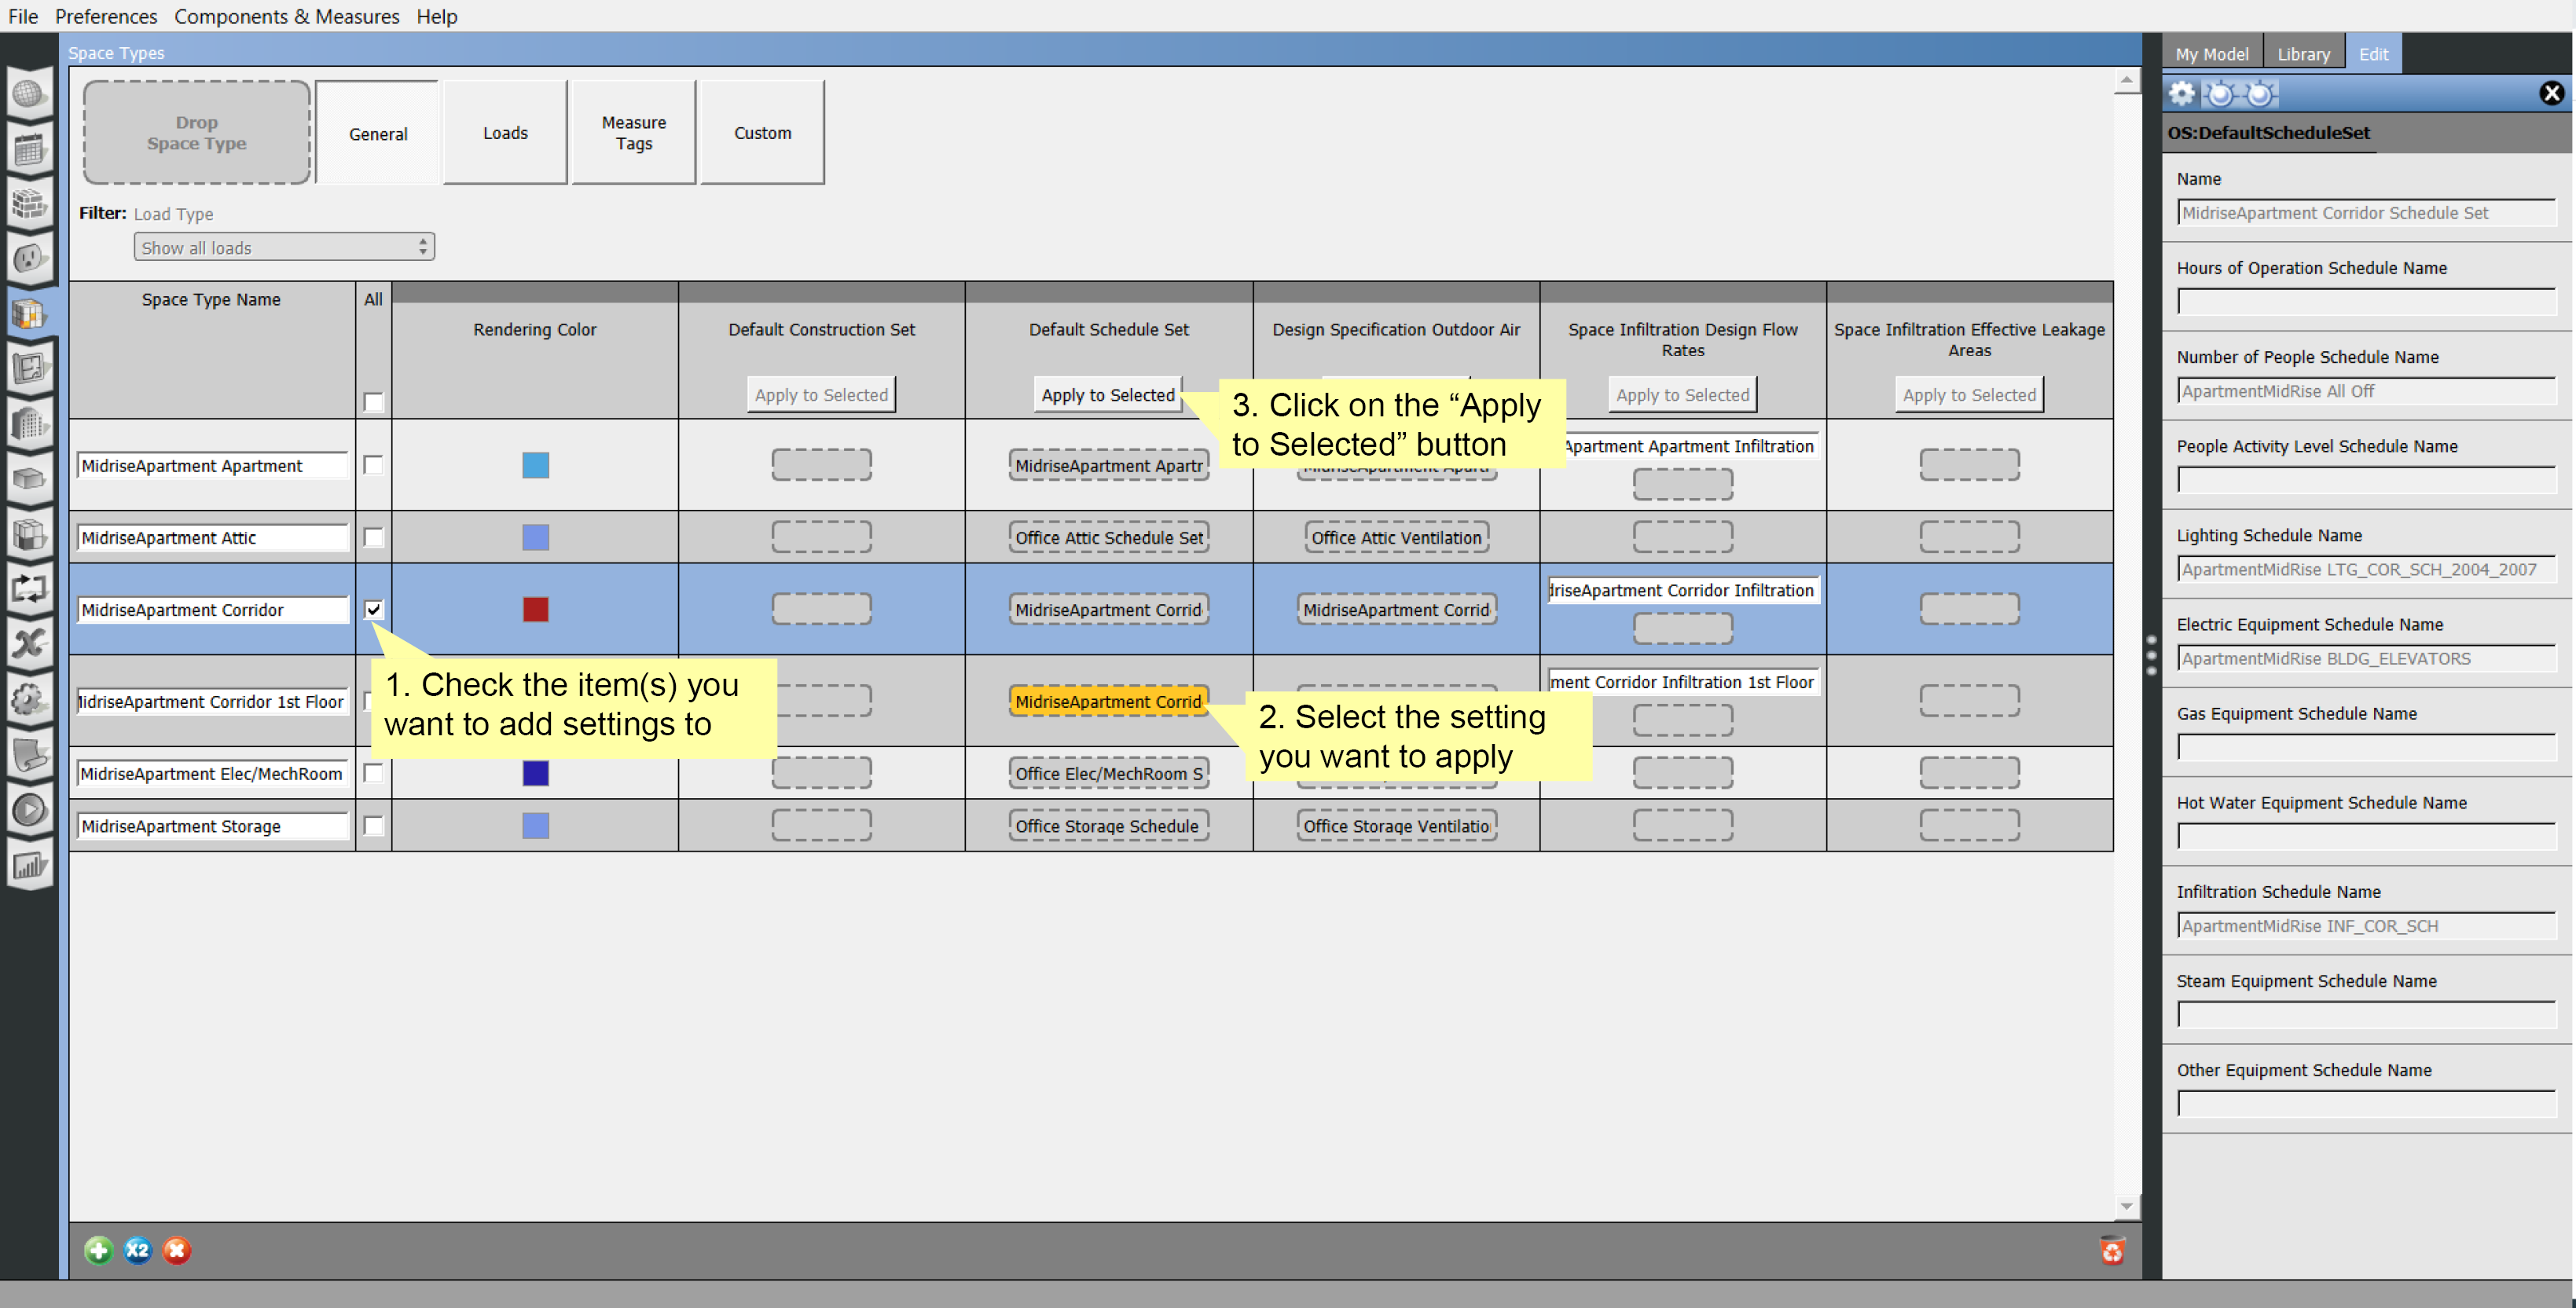Screen dimensions: 2576x1308
Task: Check the MidriseApartment Apartment row checkbox
Action: click(x=373, y=465)
